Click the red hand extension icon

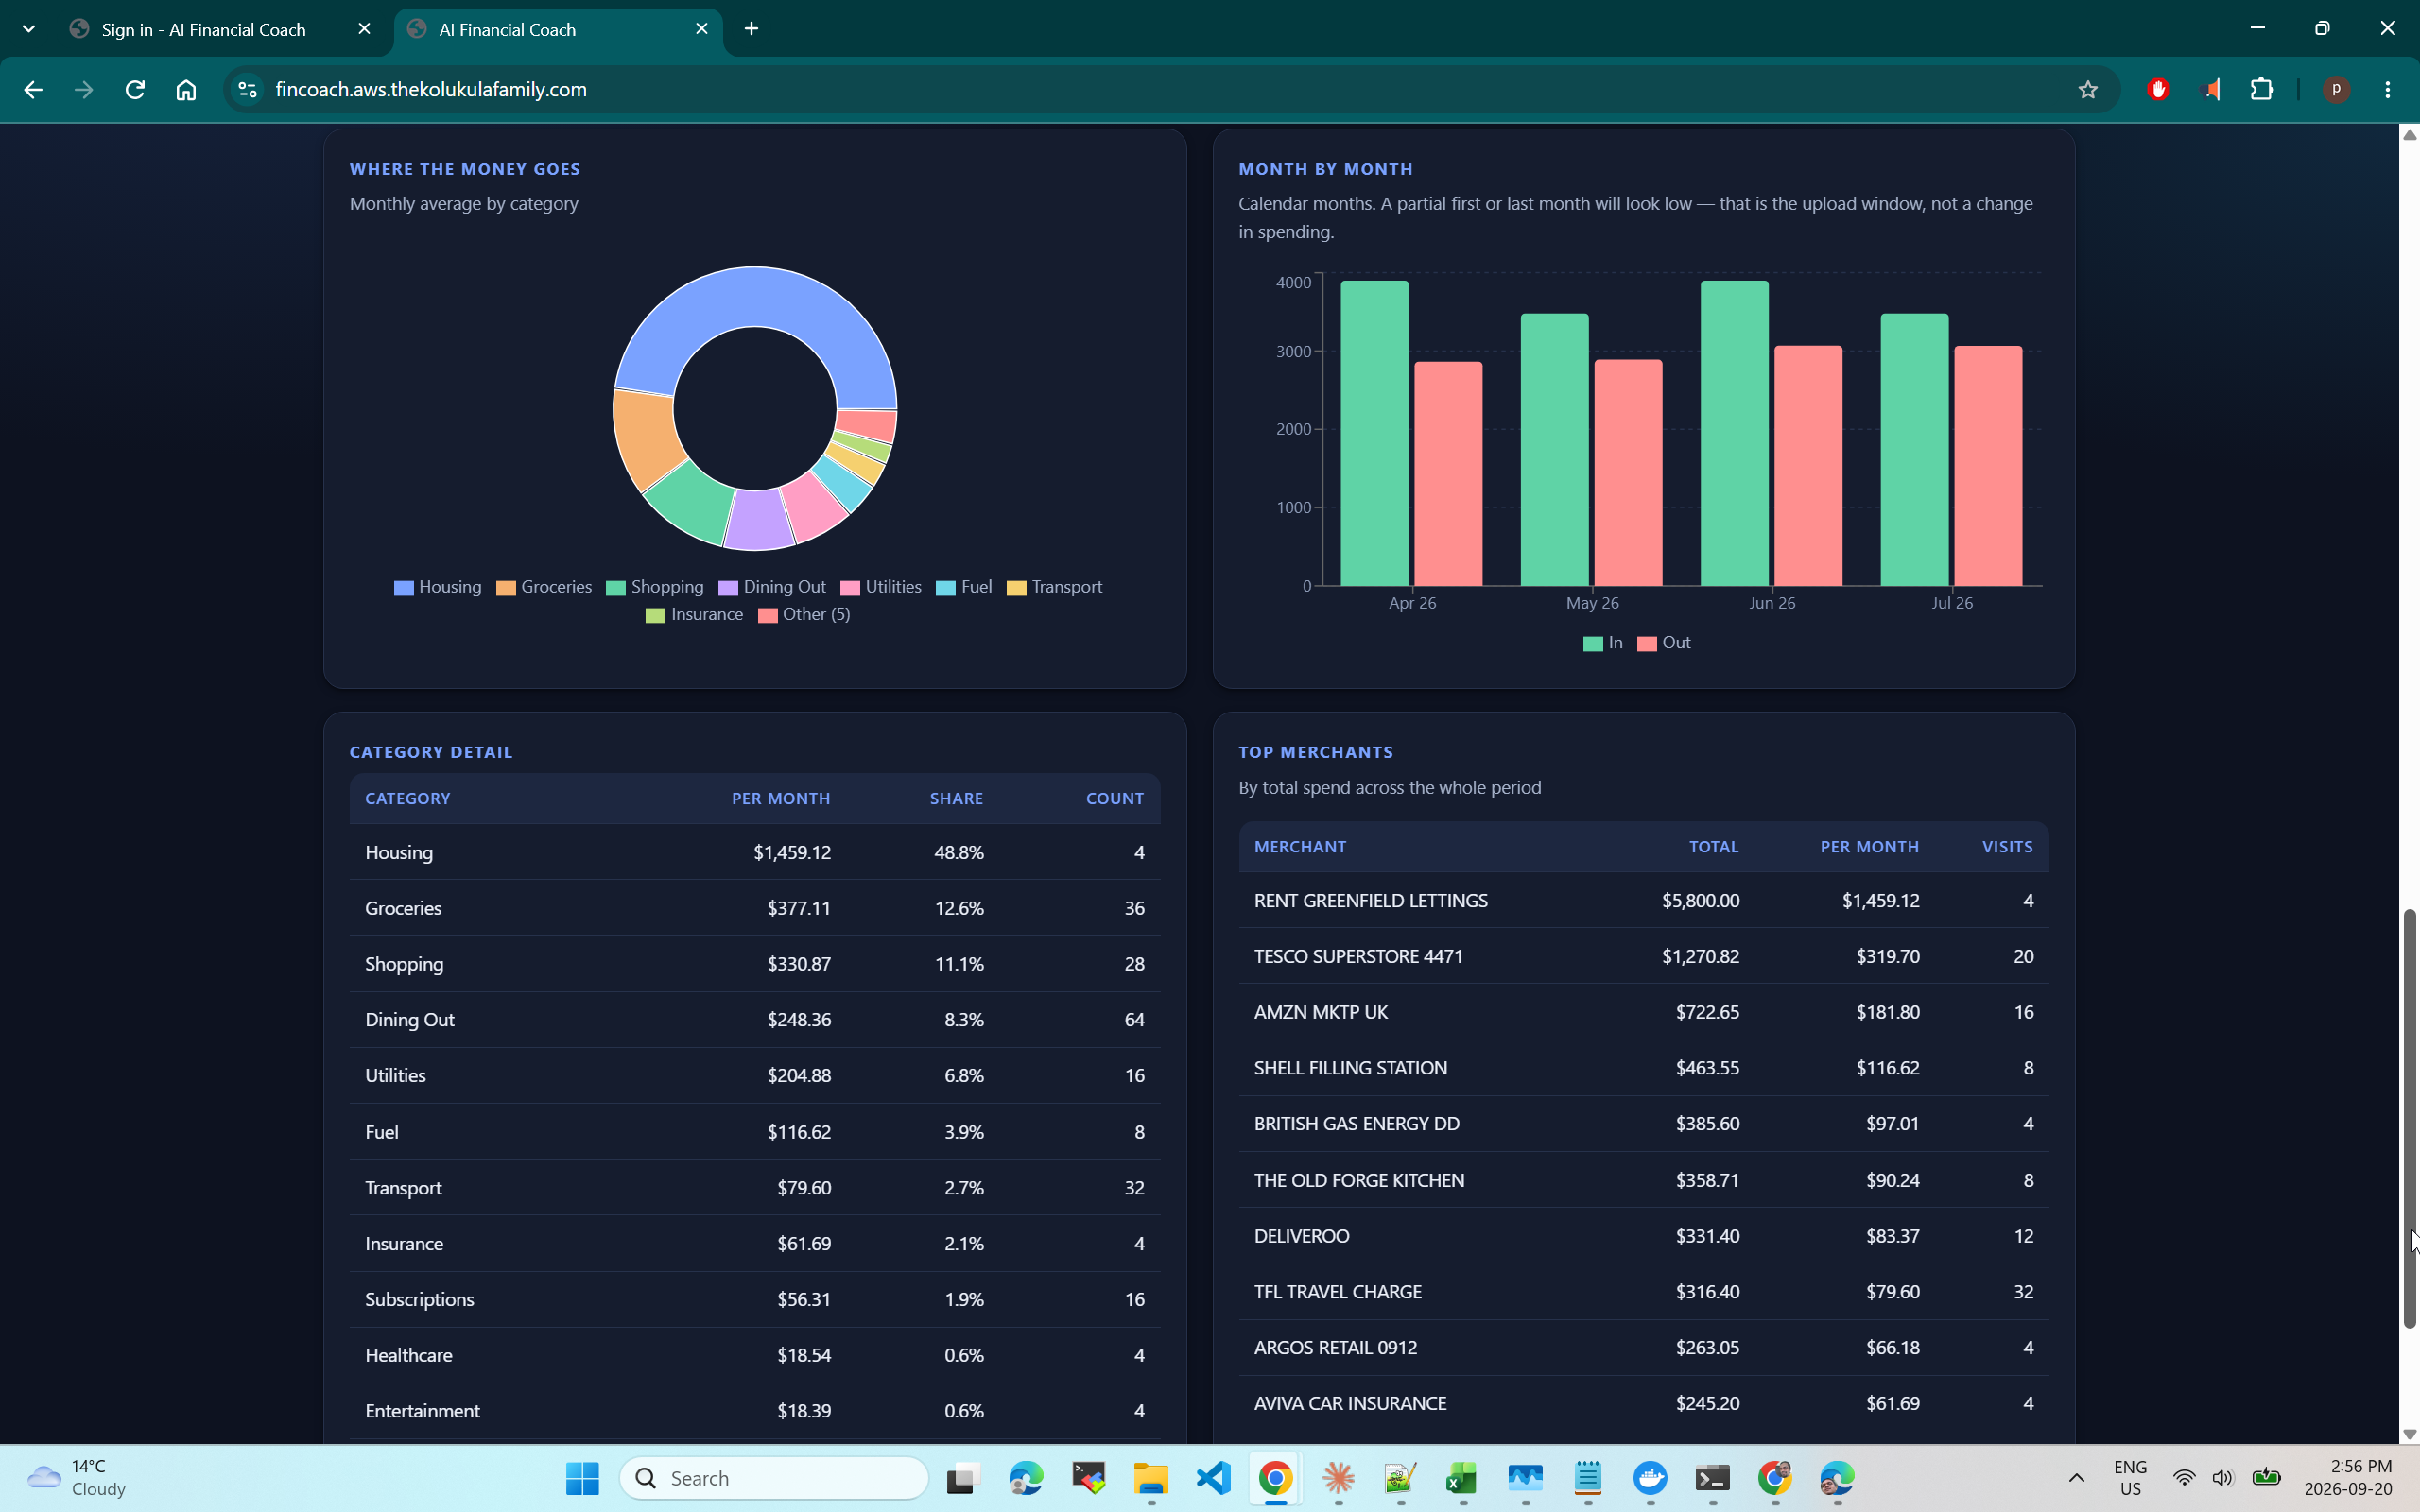(x=2158, y=90)
